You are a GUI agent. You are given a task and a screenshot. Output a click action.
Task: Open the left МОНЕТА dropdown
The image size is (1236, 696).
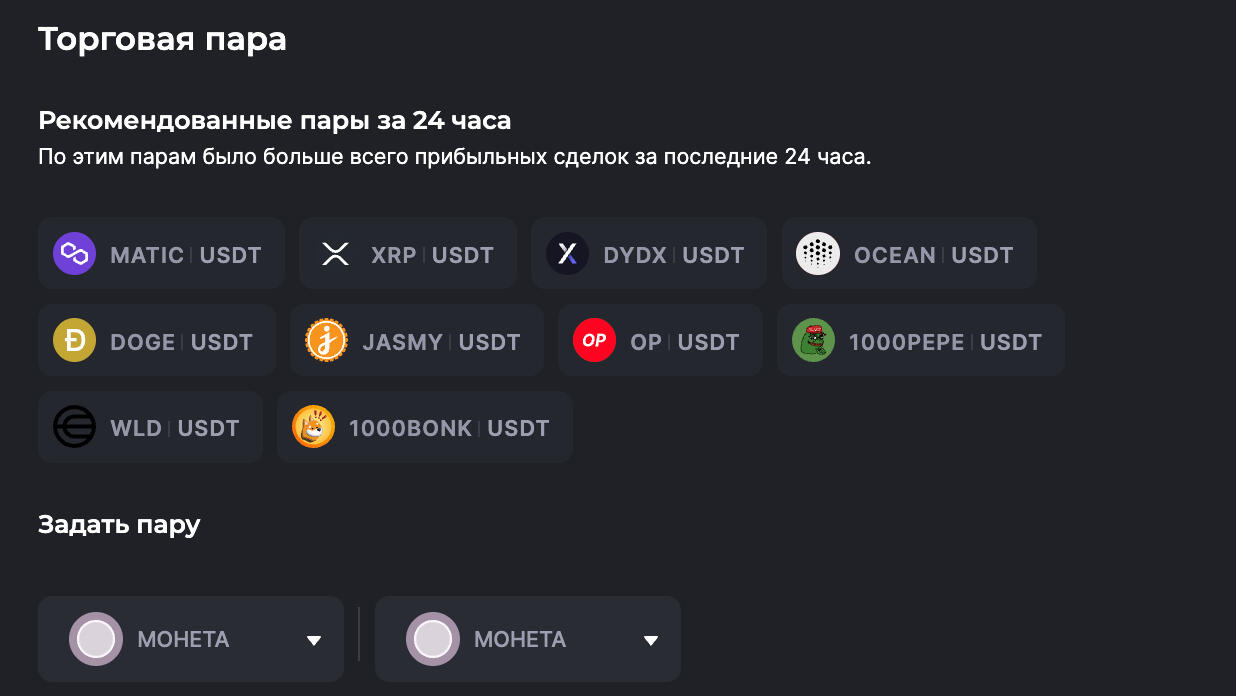(x=190, y=638)
